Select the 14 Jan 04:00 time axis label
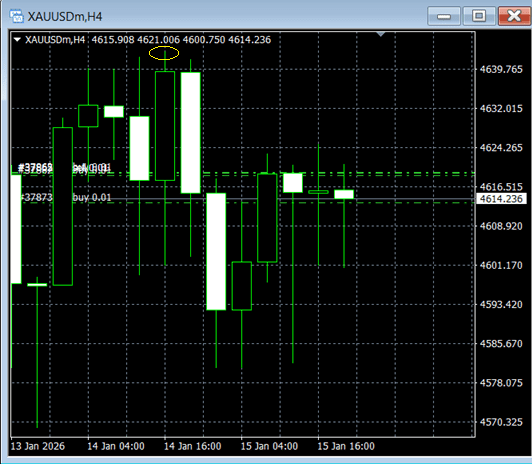The width and height of the screenshot is (532, 465). (116, 446)
